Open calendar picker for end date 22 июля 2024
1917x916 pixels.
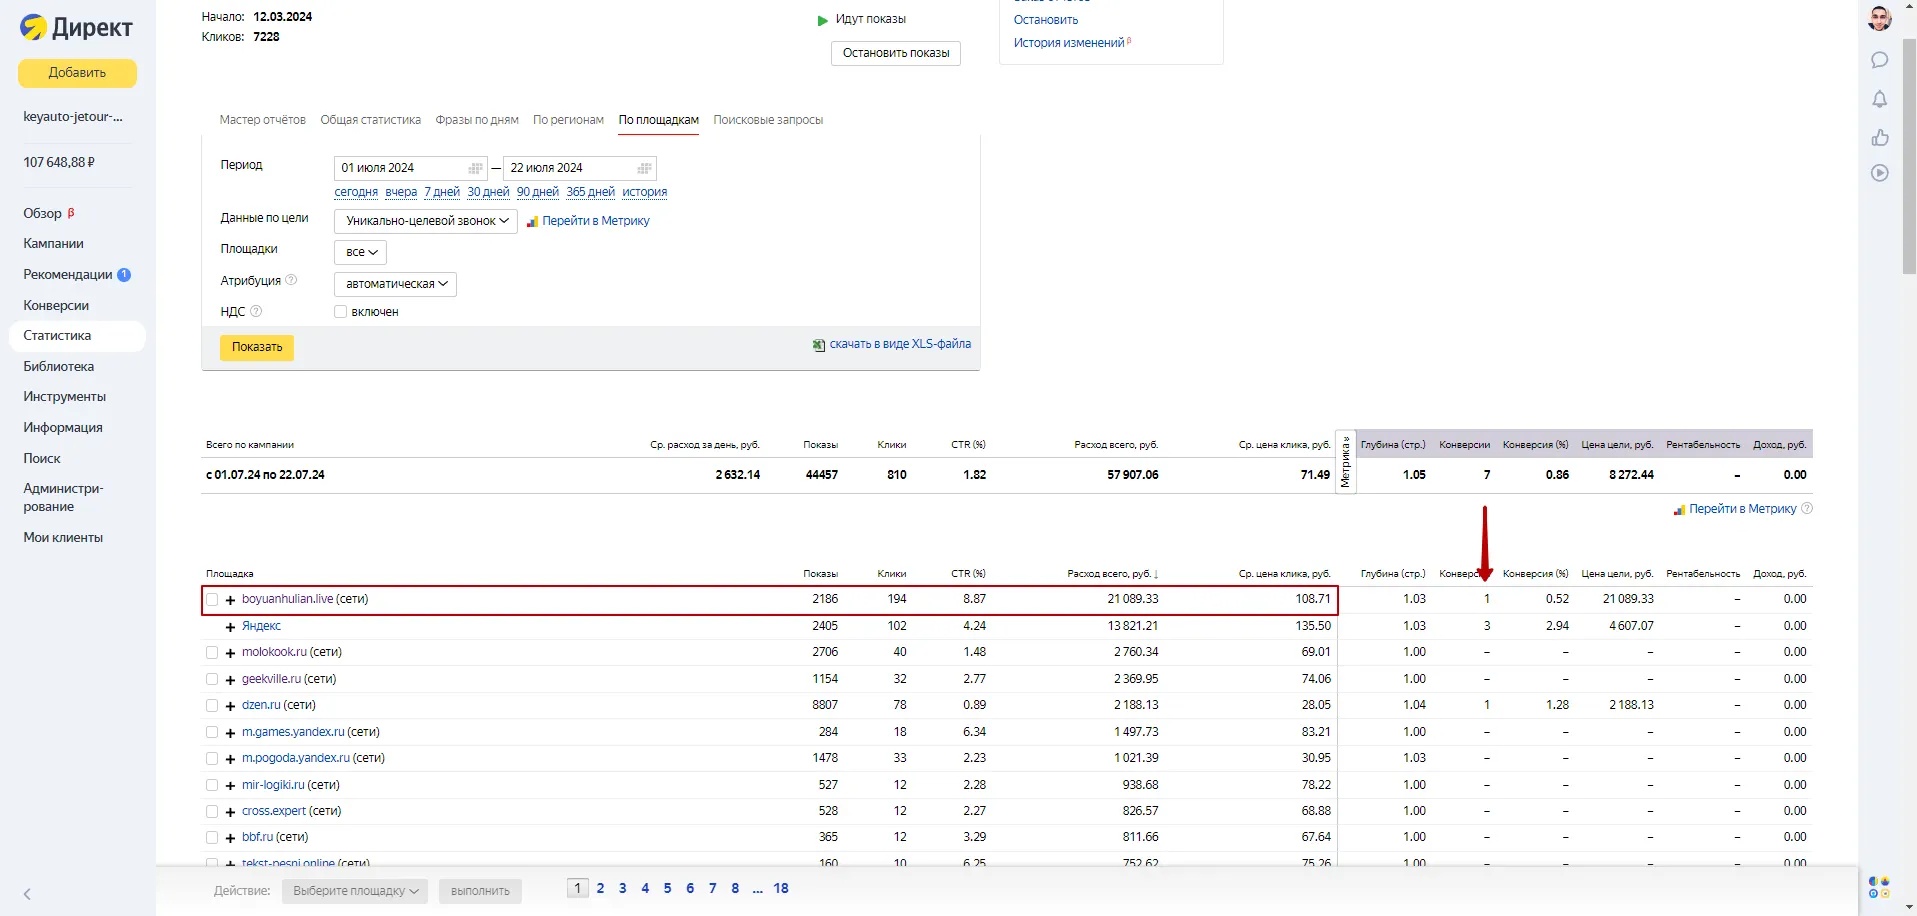(x=644, y=168)
